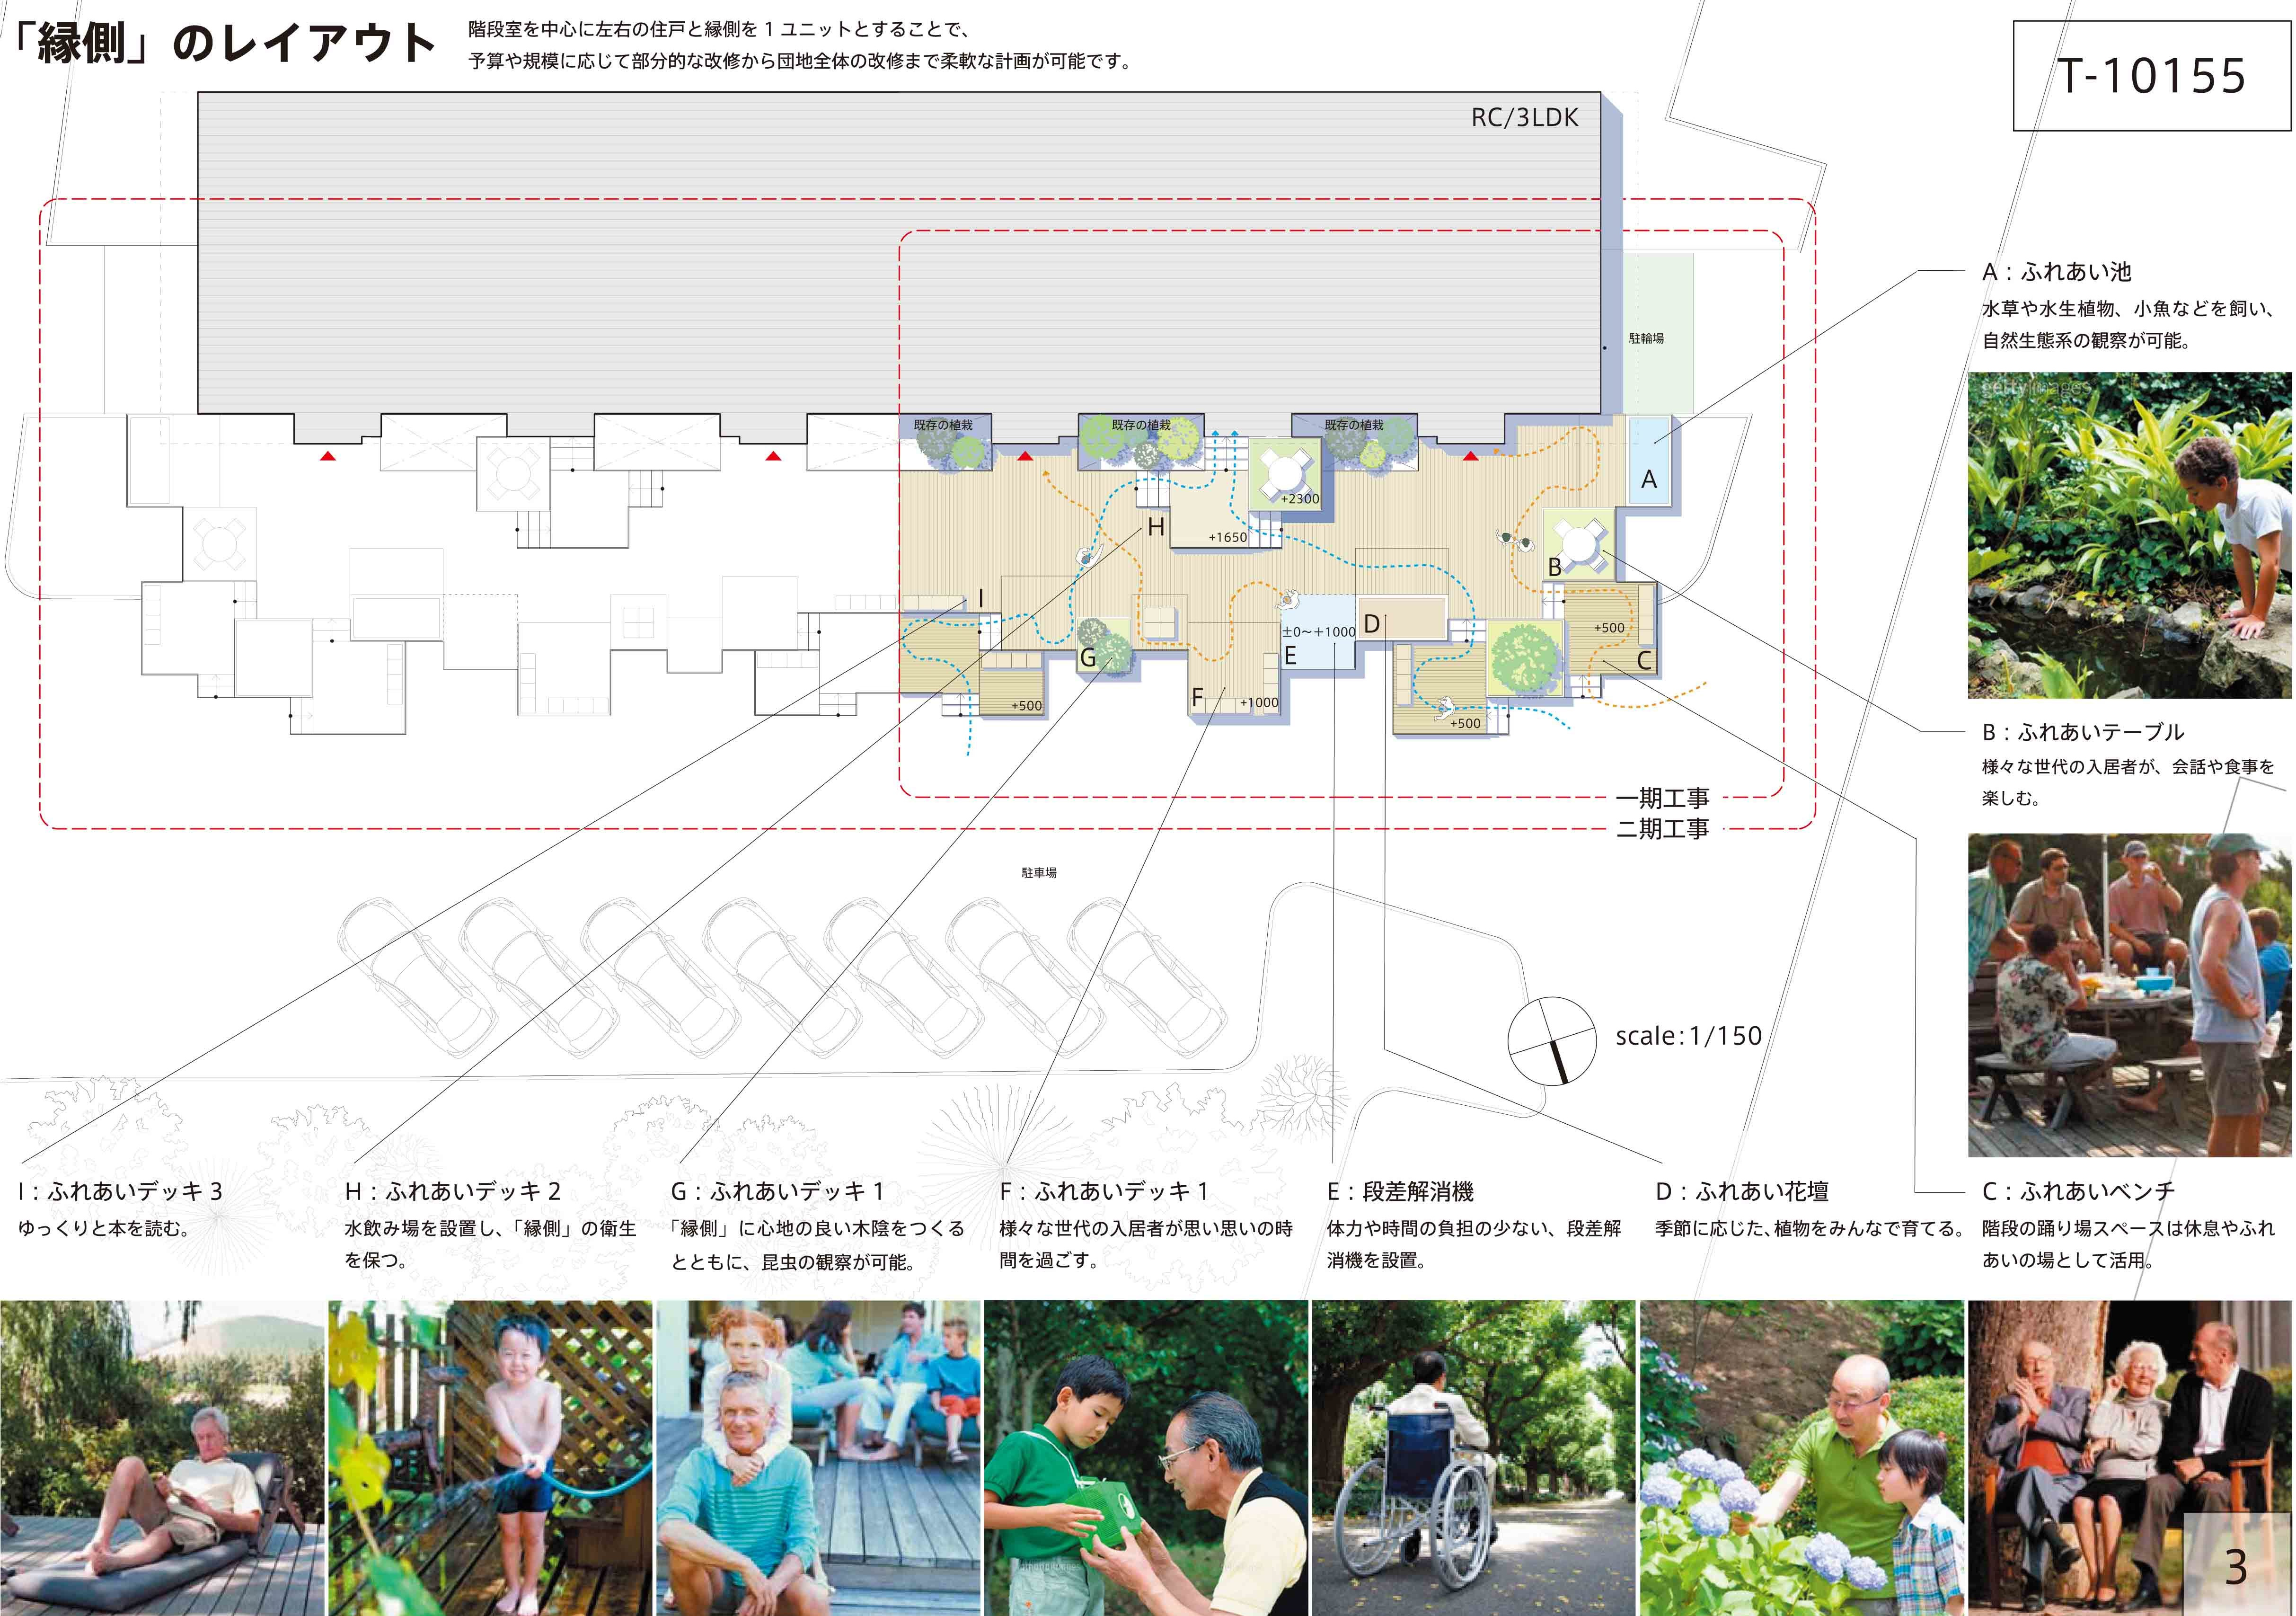Click the D：ふれあい花壇 heading
2296x1616 pixels.
[1742, 1191]
